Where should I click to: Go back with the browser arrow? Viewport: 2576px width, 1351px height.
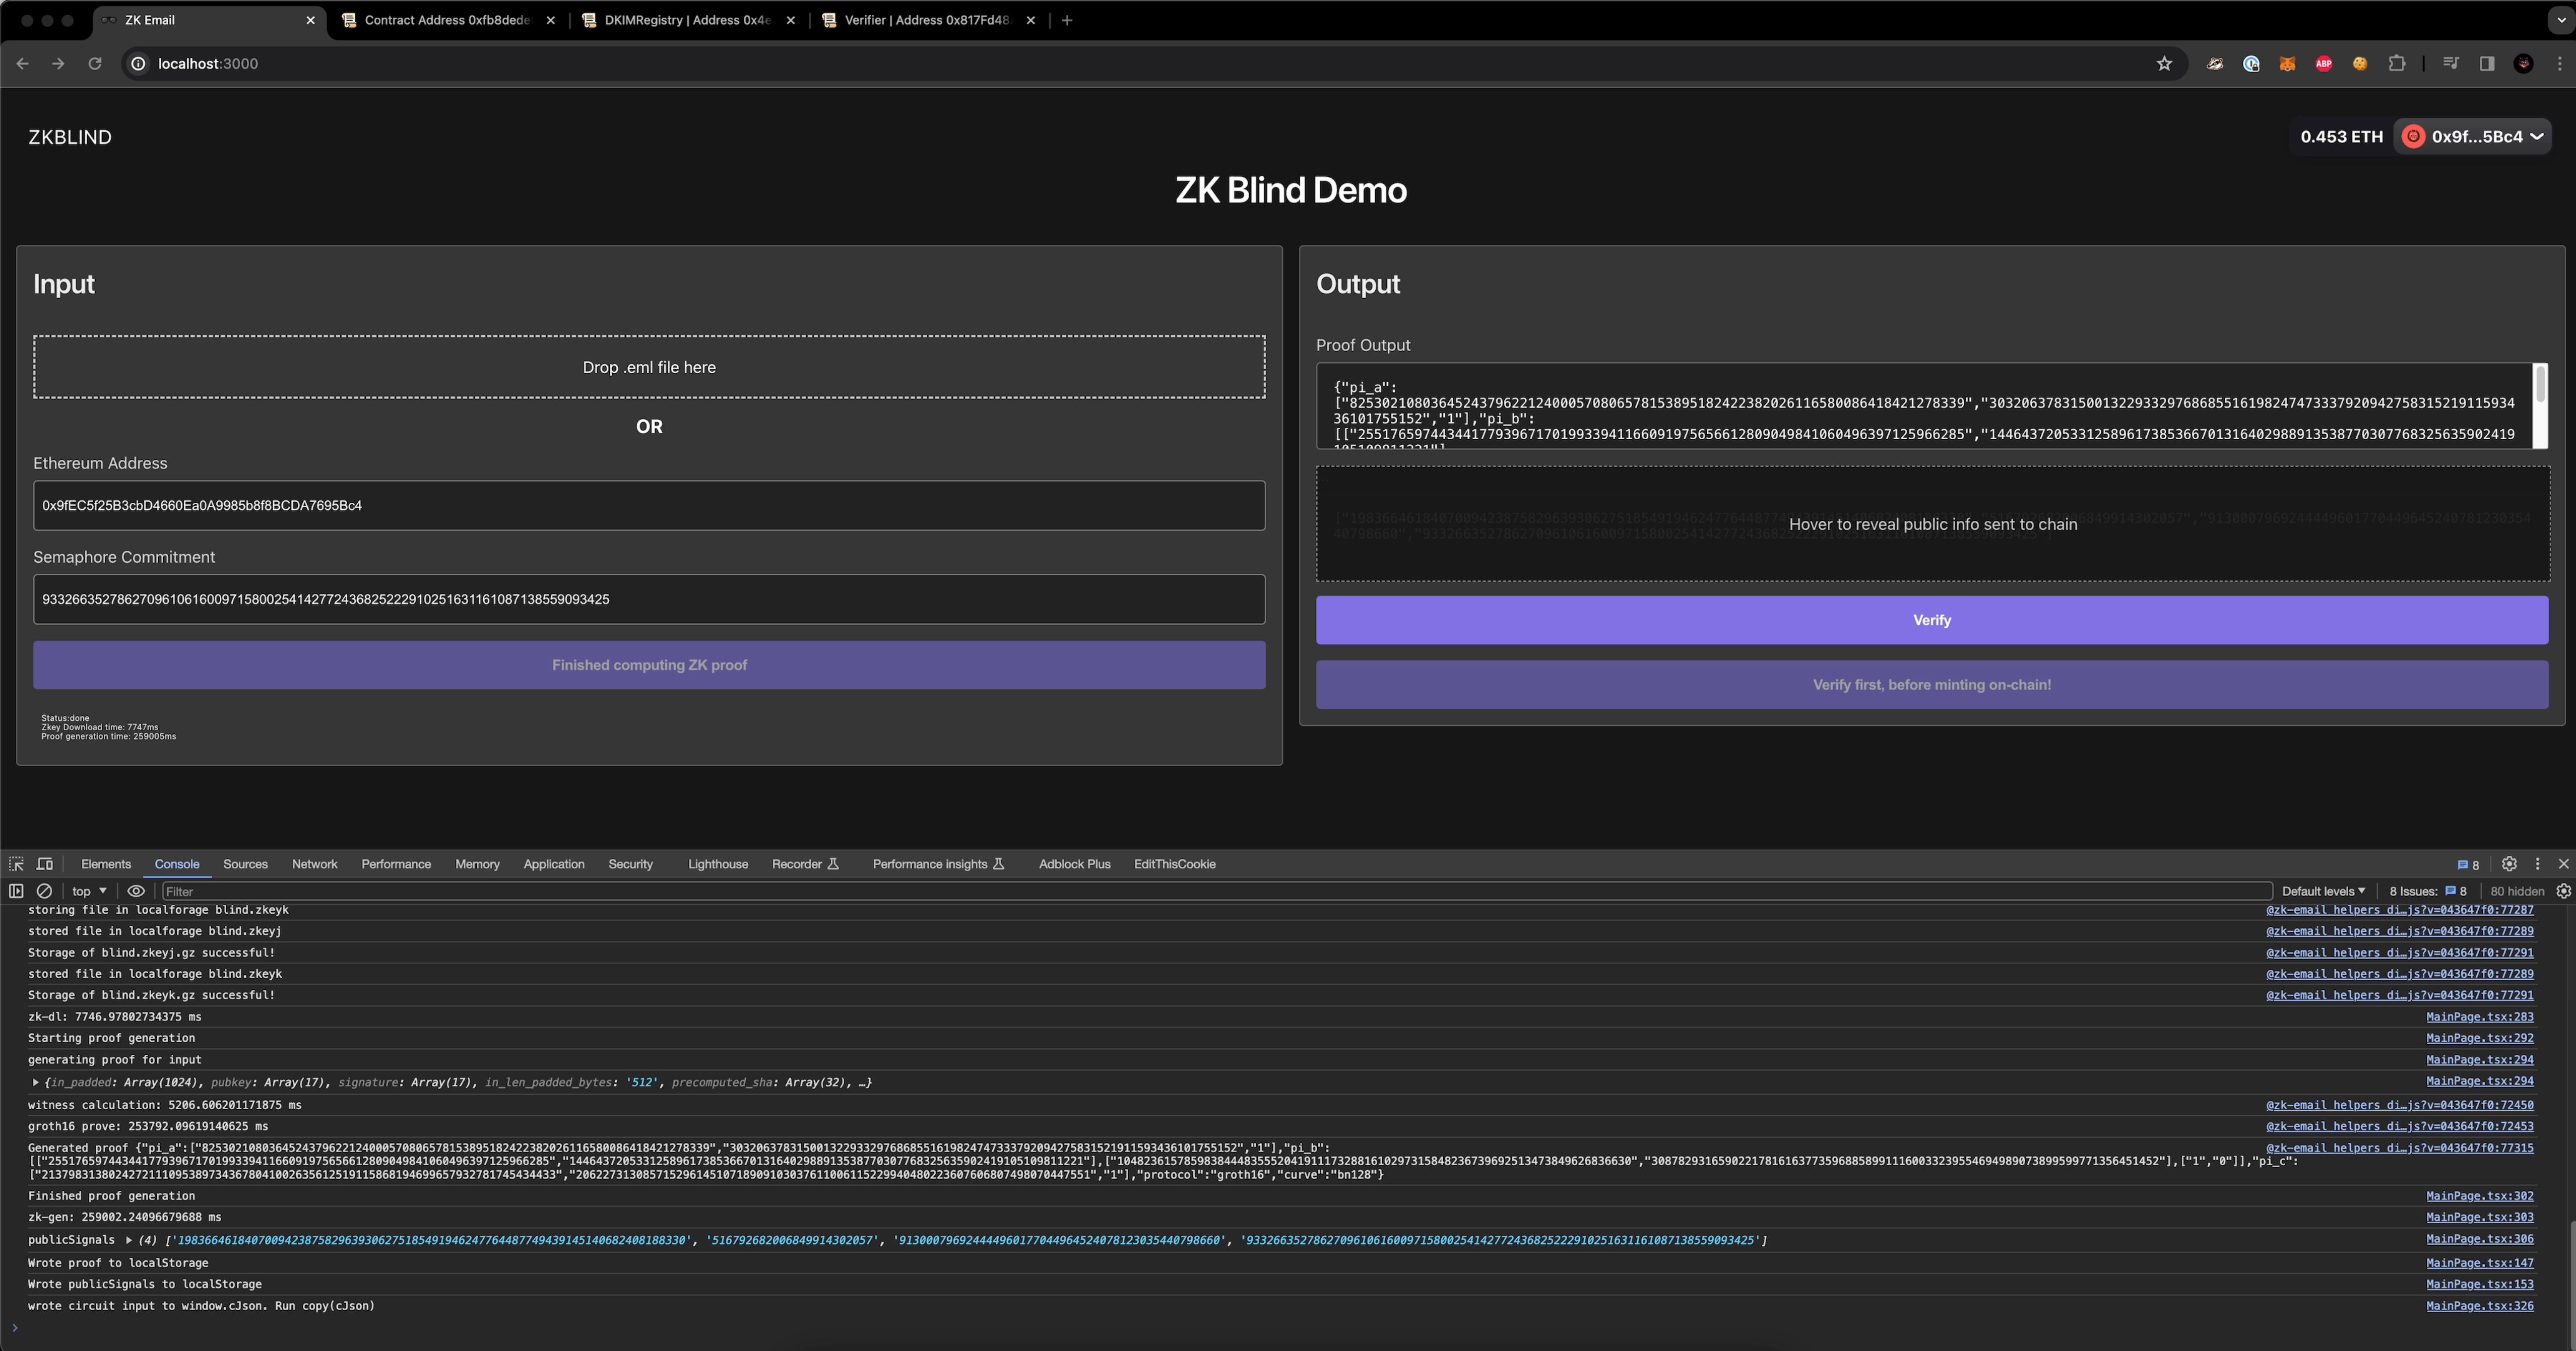click(x=22, y=63)
